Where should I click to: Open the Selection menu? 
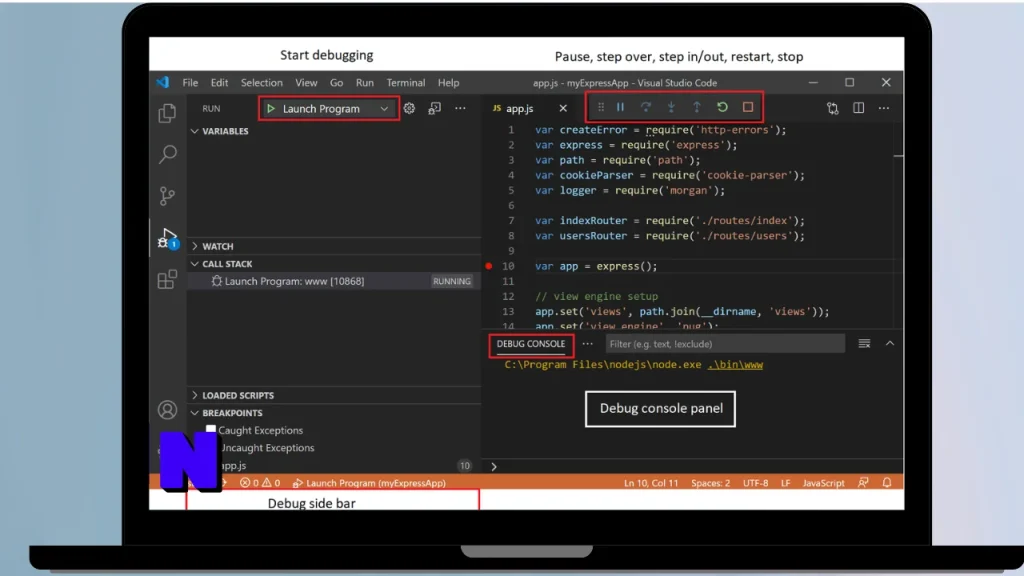(x=261, y=83)
